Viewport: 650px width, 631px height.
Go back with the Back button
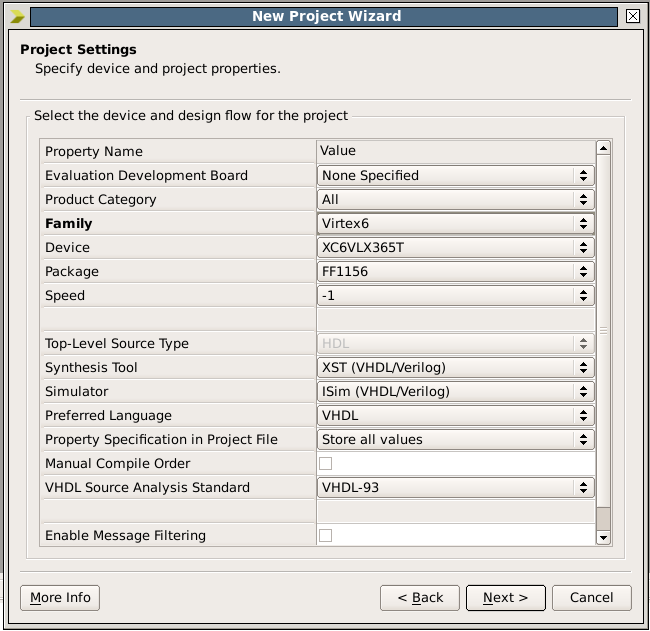(x=420, y=598)
